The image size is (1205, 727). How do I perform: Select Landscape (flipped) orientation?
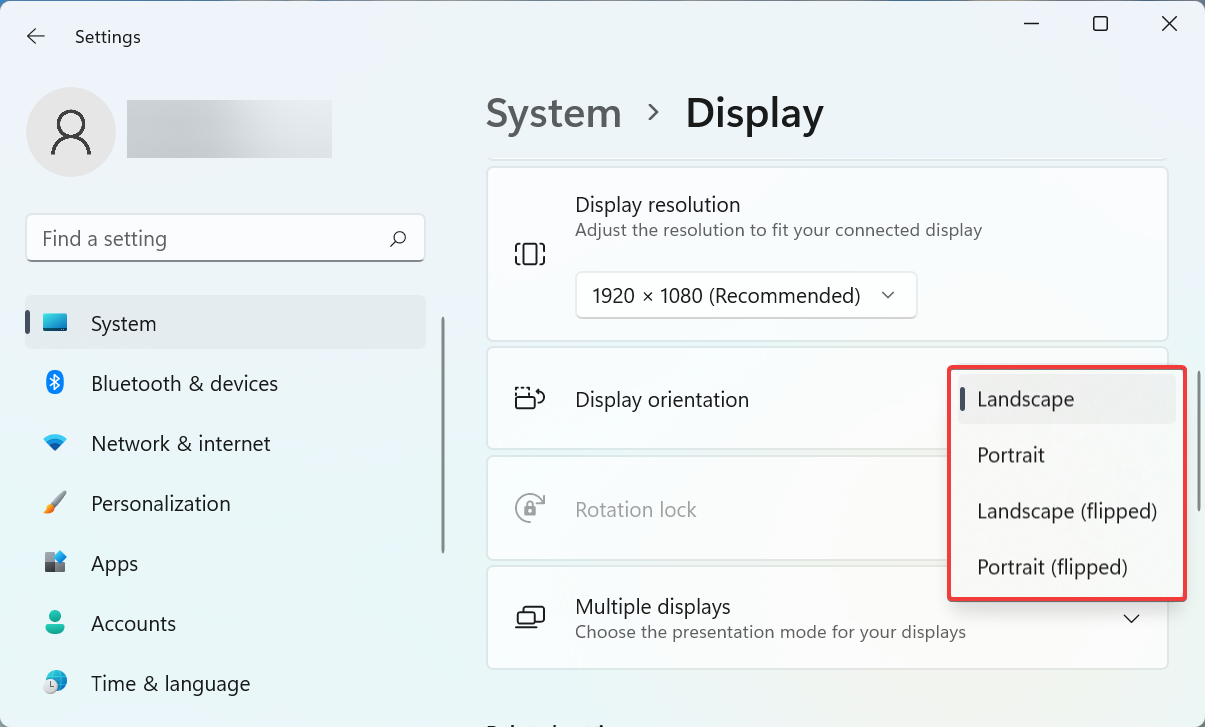tap(1066, 511)
